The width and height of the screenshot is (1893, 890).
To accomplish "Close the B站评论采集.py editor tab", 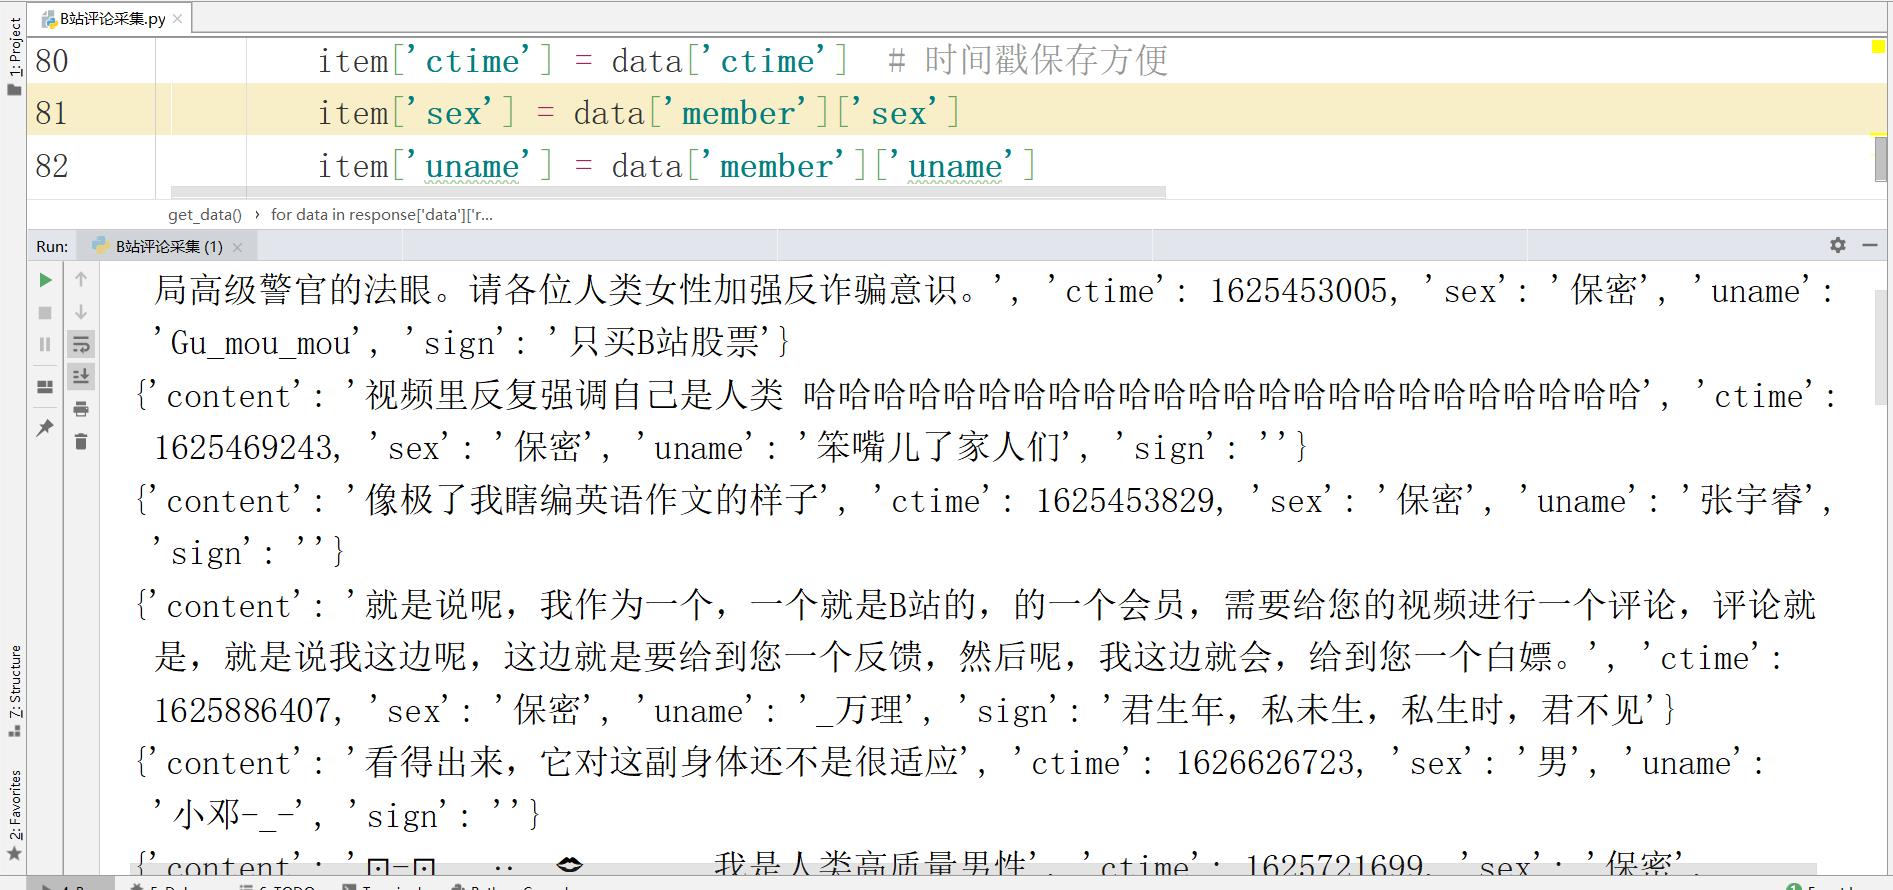I will 178,18.
